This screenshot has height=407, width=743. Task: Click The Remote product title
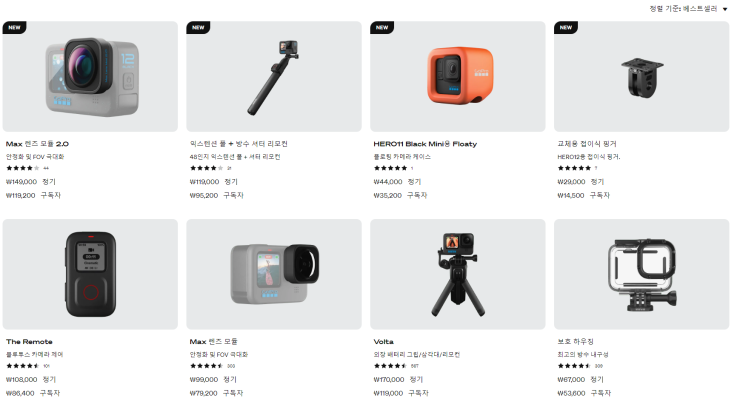(x=29, y=342)
